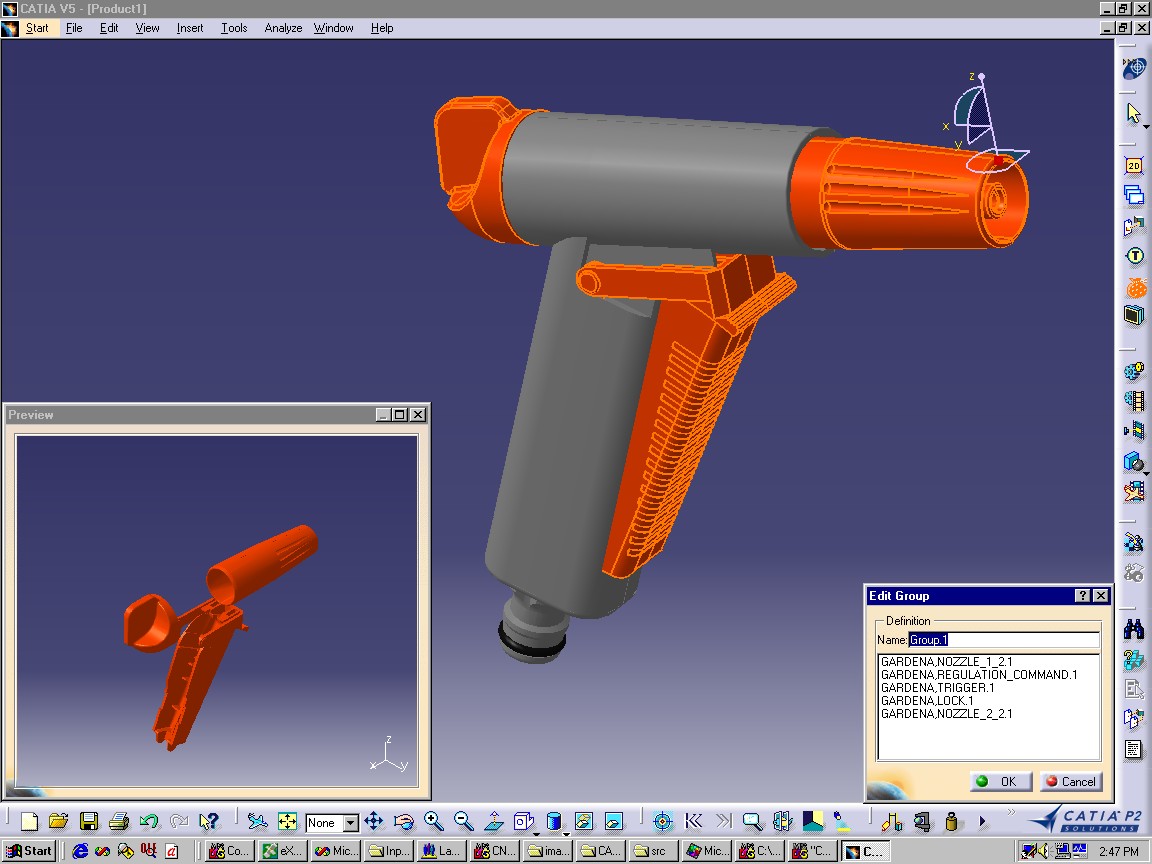1152x864 pixels.
Task: Click the multi-window icon in right toolbar
Action: click(1134, 195)
